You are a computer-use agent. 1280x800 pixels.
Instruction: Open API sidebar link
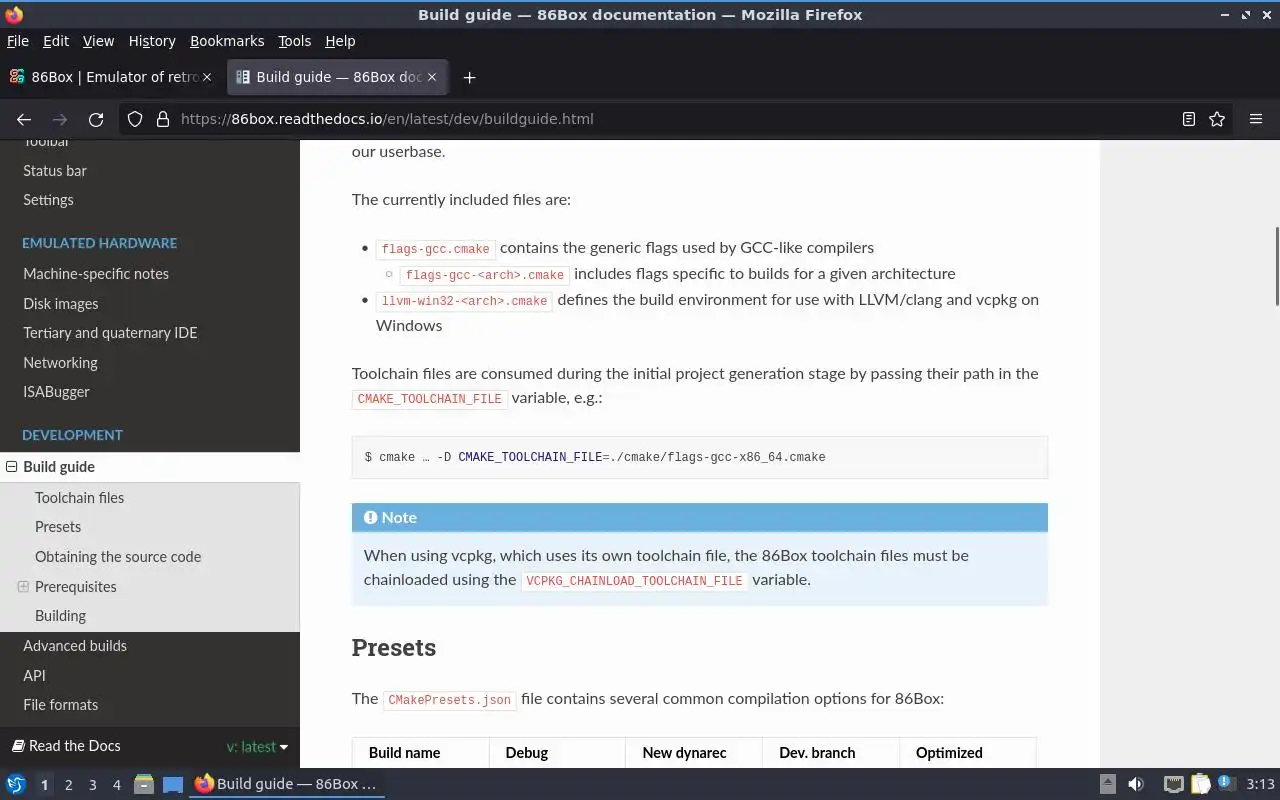point(34,676)
